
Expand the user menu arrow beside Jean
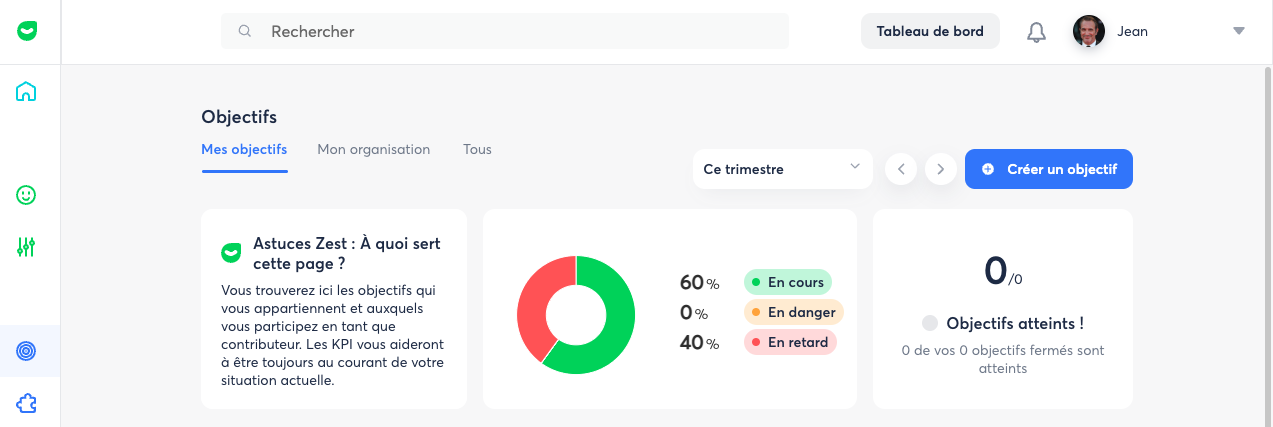(1239, 31)
